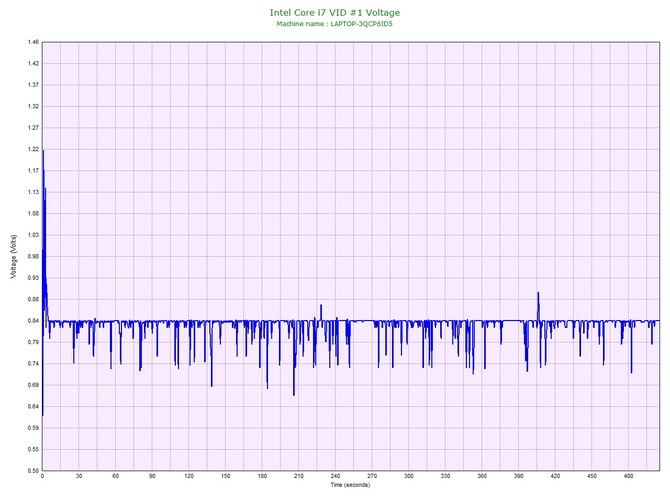This screenshot has height=502, width=670.
Task: Click the 1.46 voltage axis value
Action: coord(33,42)
